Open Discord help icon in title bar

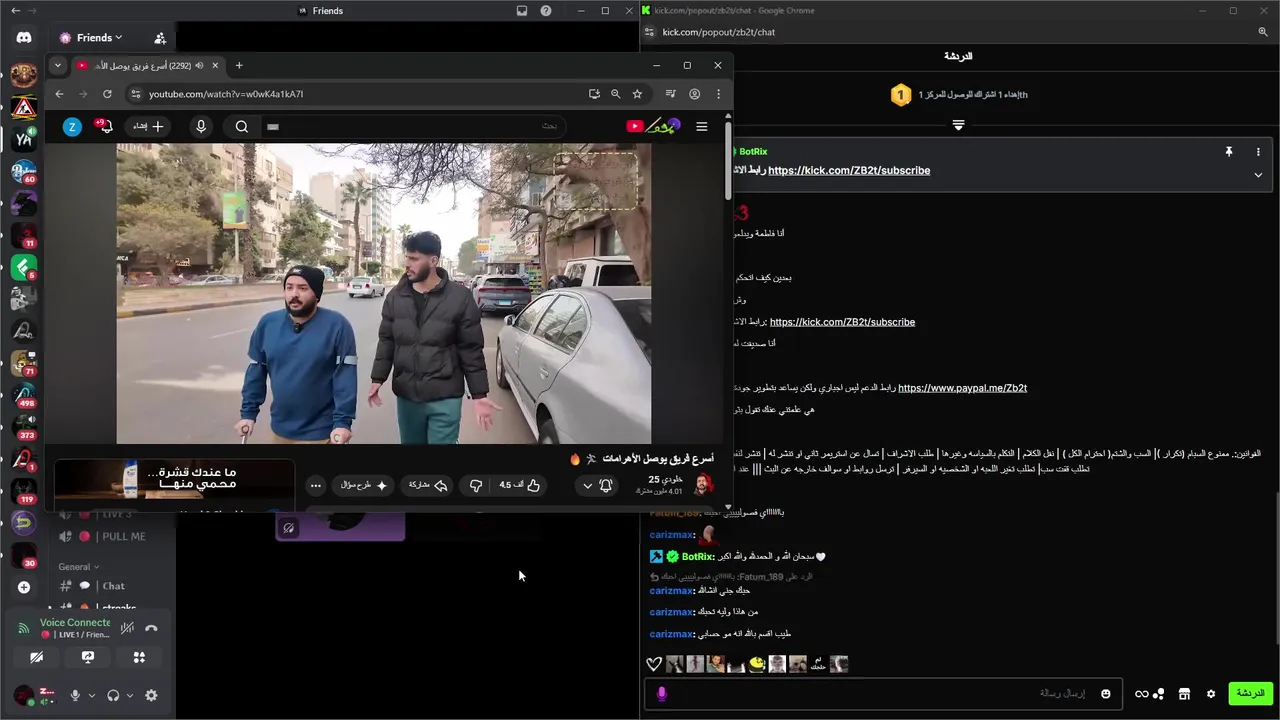tap(546, 11)
